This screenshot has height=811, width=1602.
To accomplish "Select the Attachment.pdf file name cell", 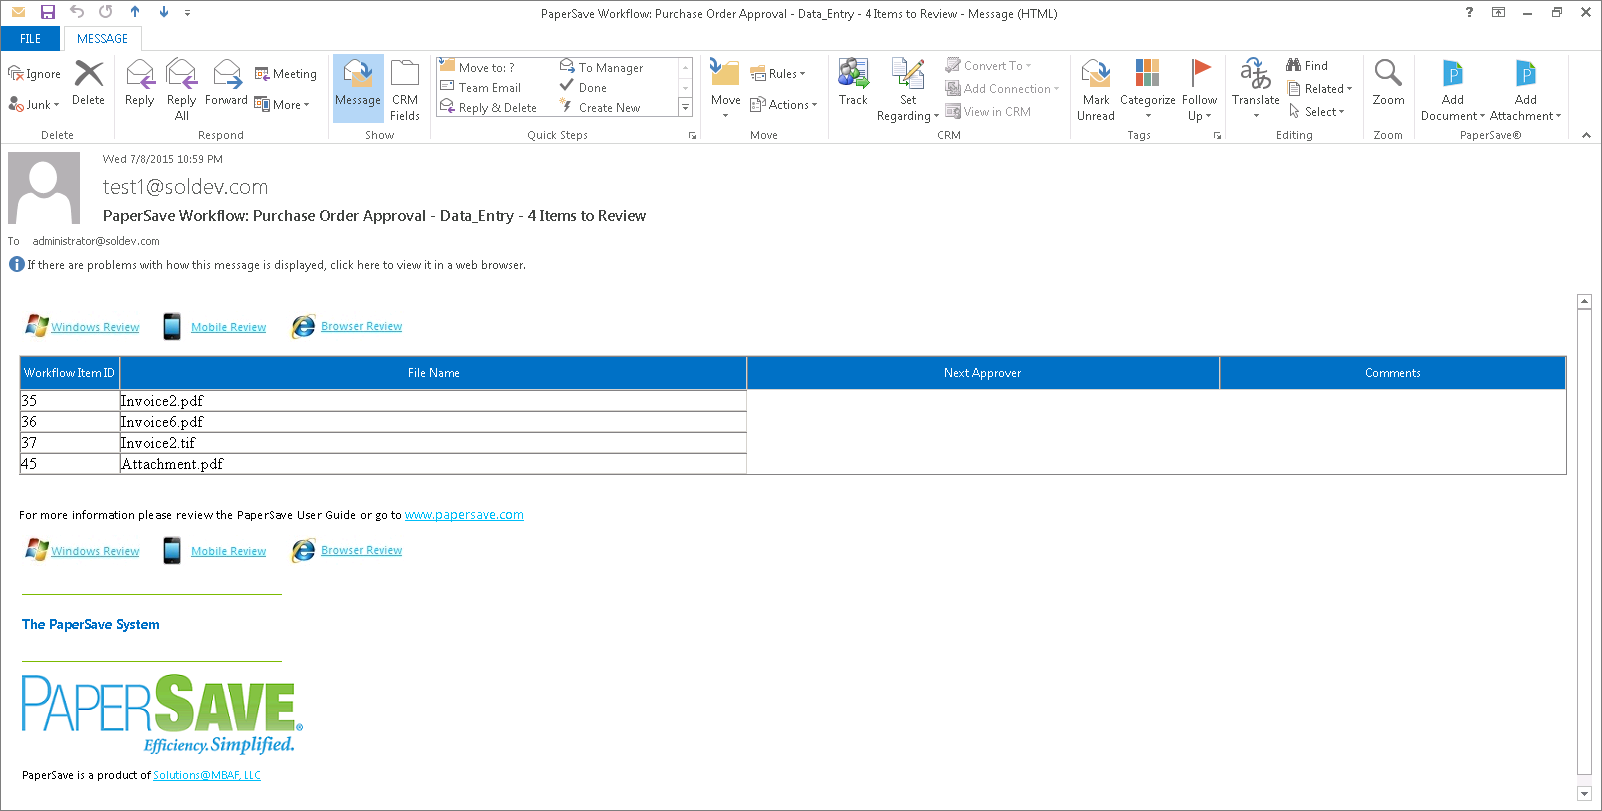I will pyautogui.click(x=433, y=464).
